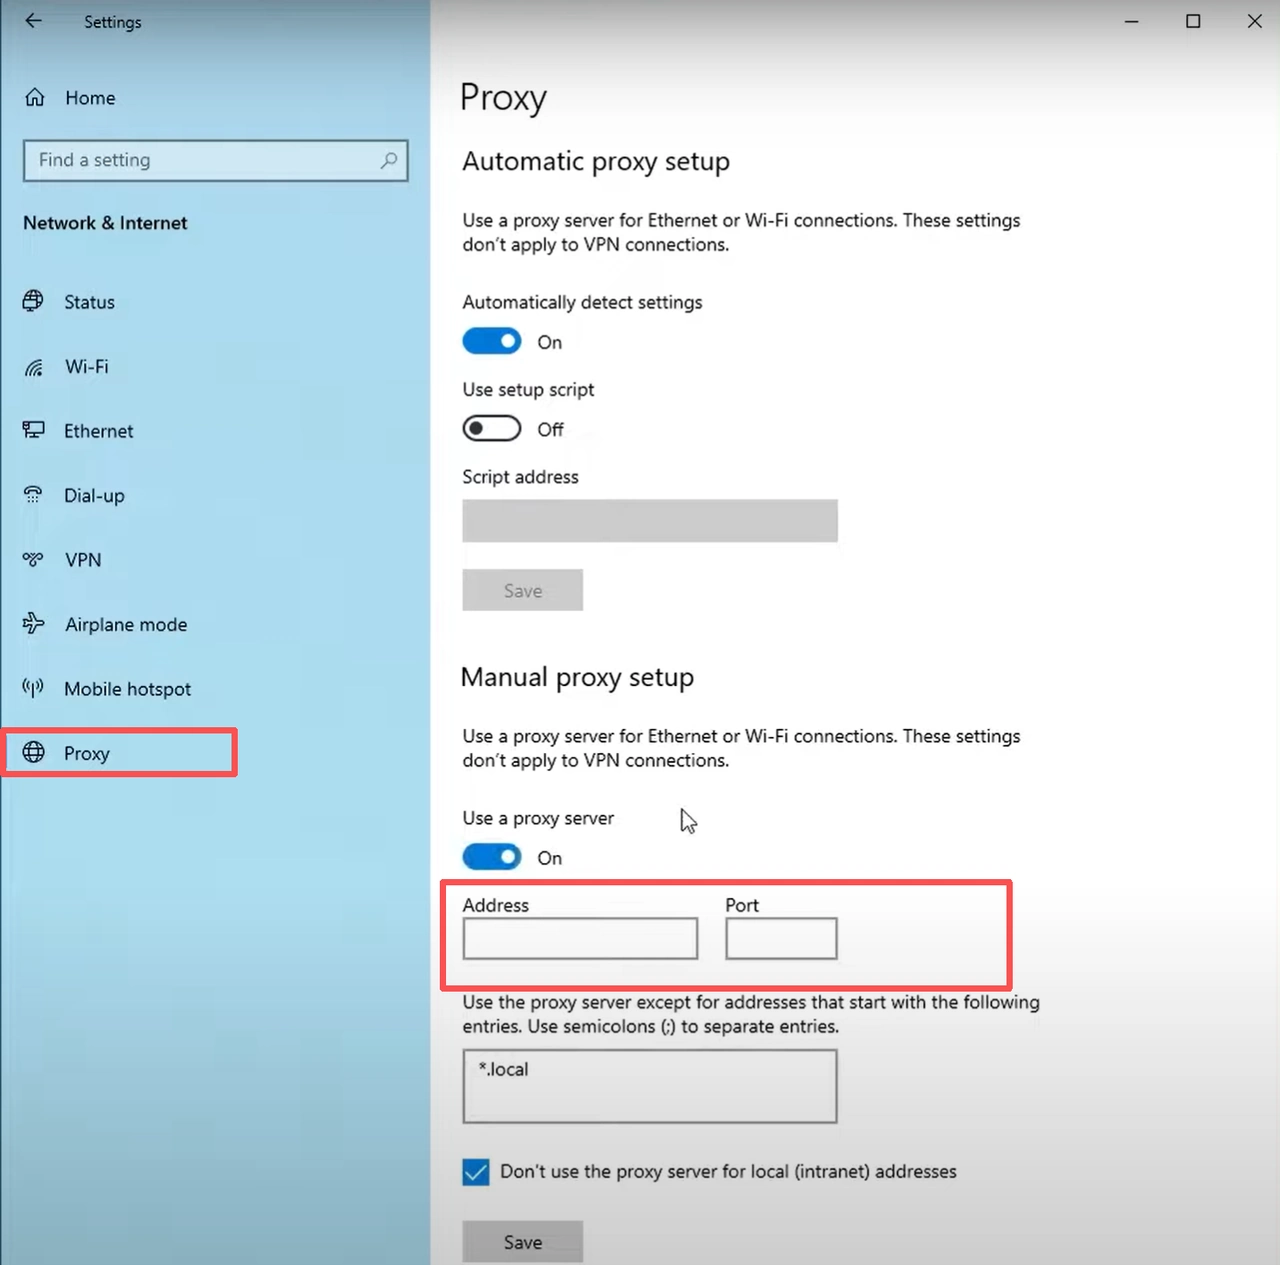
Task: Click in the proxy Address field
Action: 579,938
